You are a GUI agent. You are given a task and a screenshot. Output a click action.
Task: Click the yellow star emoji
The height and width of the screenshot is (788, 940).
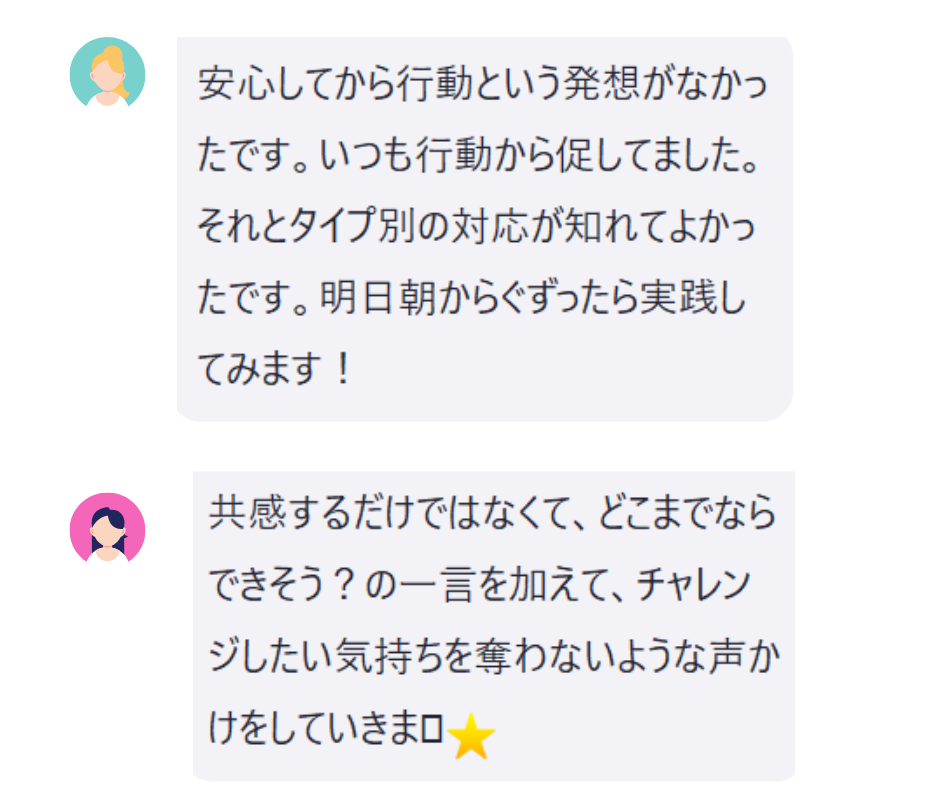tap(471, 736)
